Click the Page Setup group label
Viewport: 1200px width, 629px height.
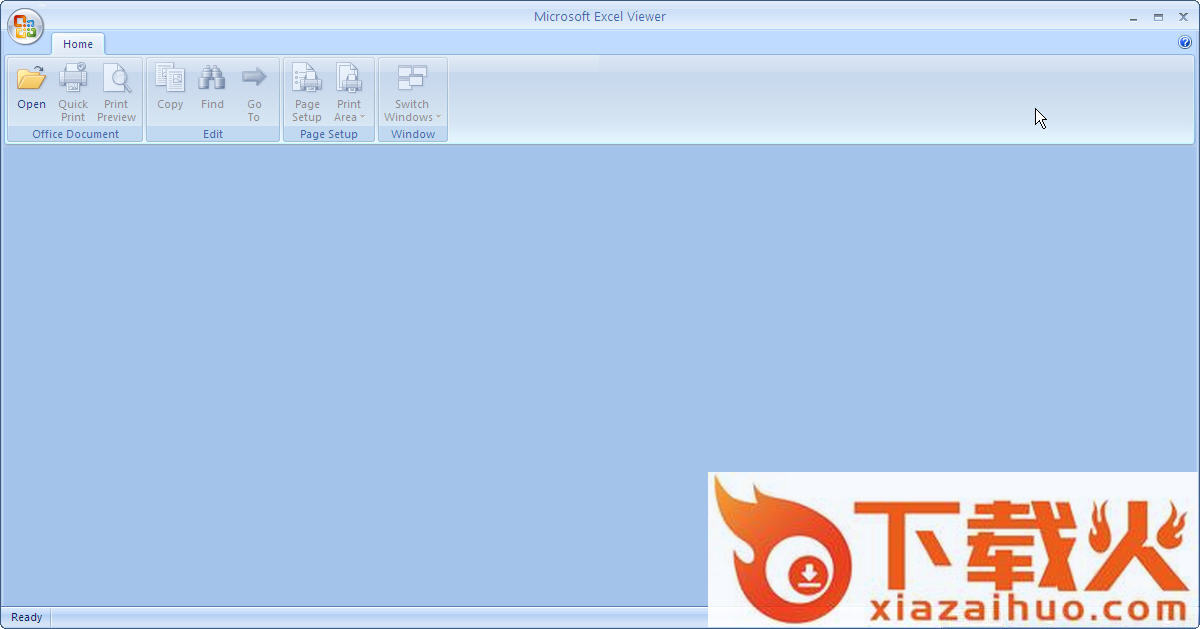[329, 134]
